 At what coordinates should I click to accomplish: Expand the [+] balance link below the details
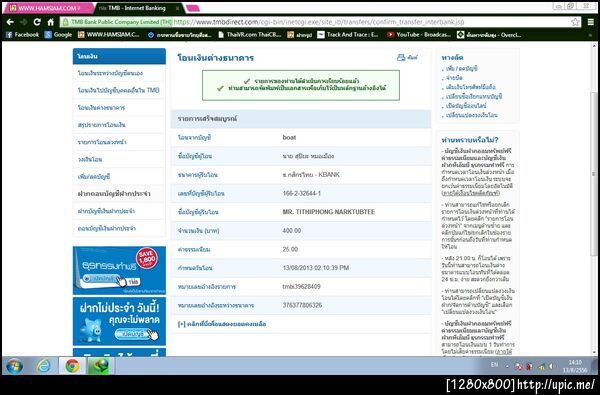[x=222, y=324]
